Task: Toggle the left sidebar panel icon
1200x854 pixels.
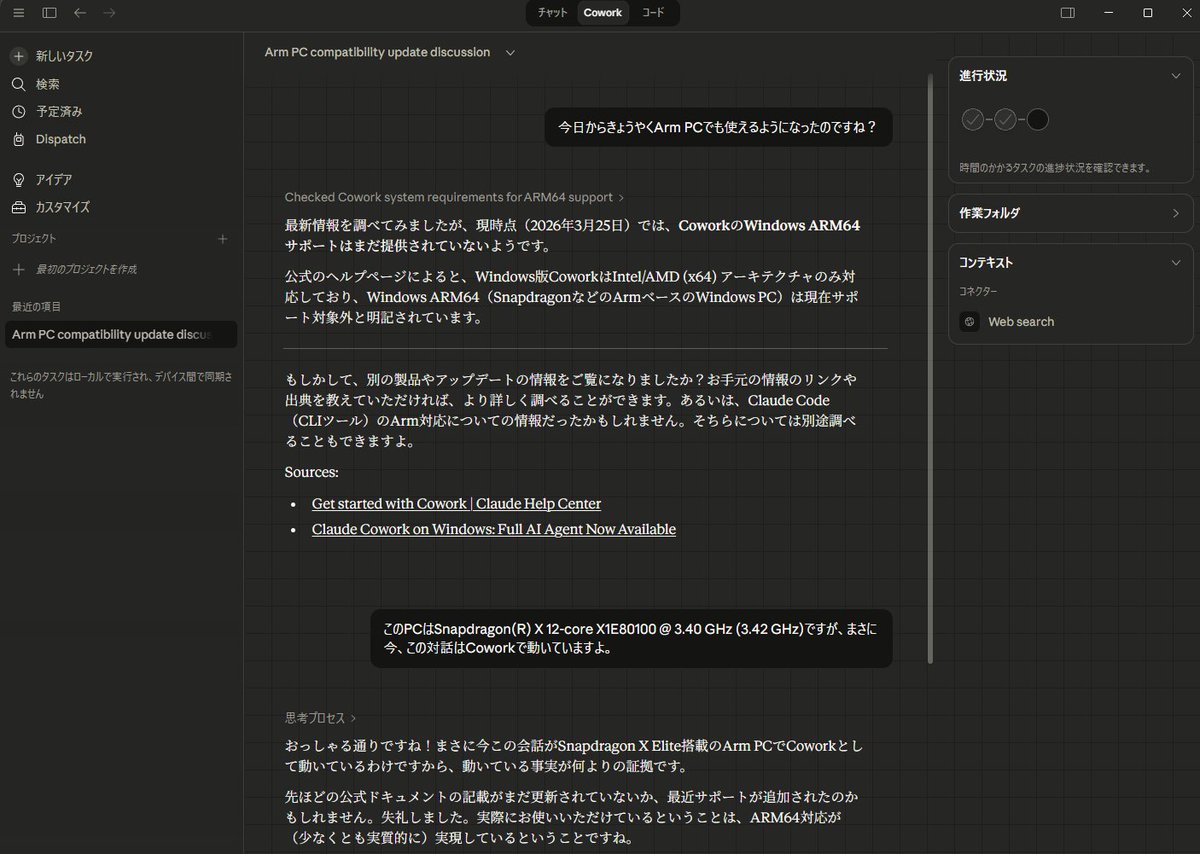Action: (x=49, y=13)
